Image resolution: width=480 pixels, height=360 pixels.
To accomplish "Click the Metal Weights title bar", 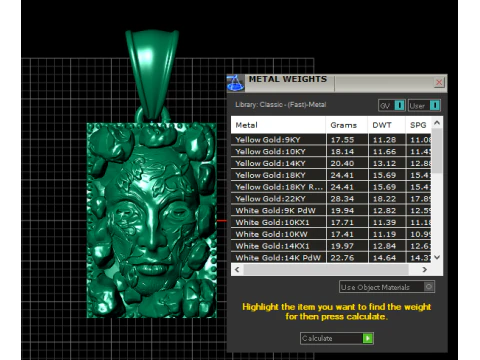I will click(x=337, y=83).
